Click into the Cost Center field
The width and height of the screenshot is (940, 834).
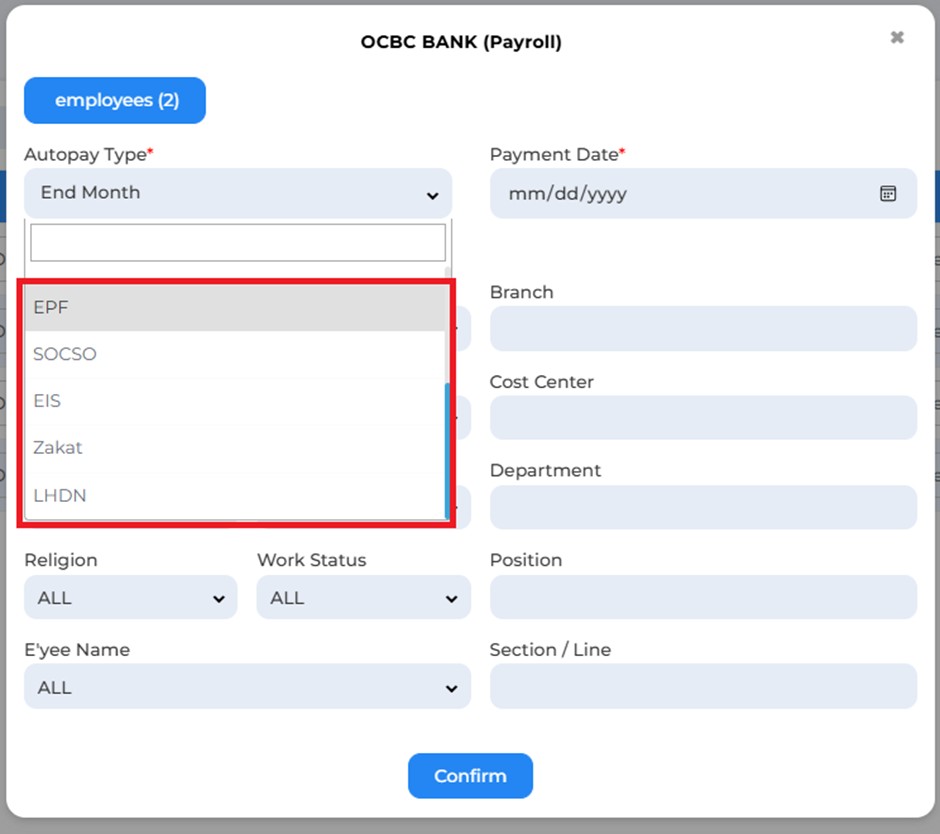point(703,417)
